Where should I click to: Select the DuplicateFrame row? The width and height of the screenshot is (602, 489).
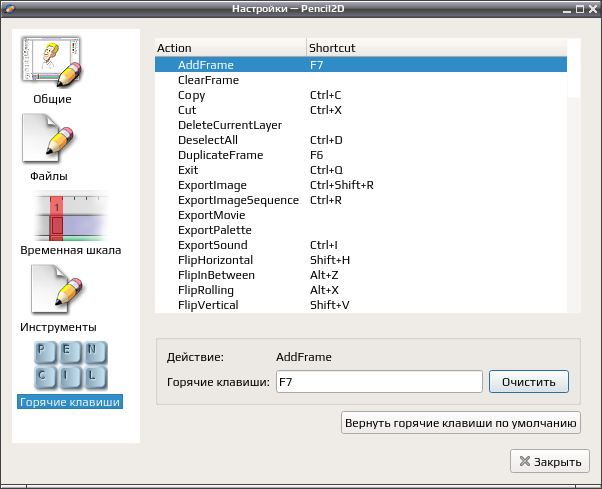coord(361,155)
